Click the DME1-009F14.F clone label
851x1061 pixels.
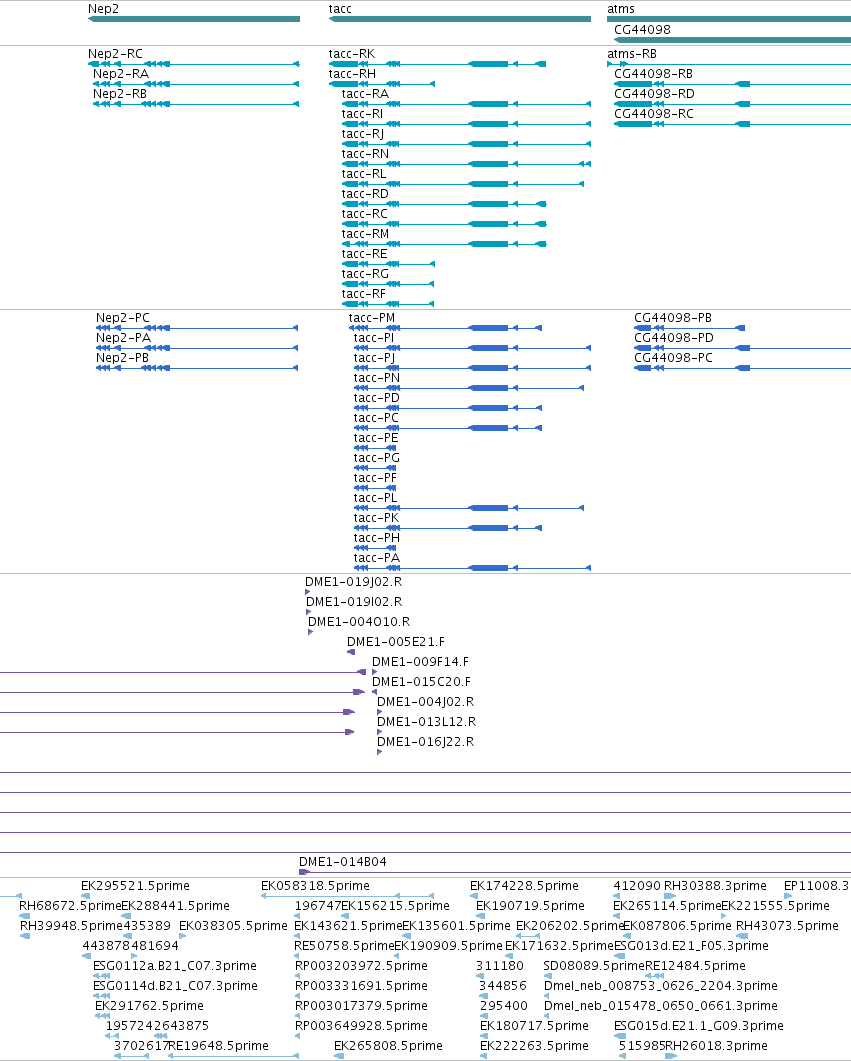pos(420,662)
